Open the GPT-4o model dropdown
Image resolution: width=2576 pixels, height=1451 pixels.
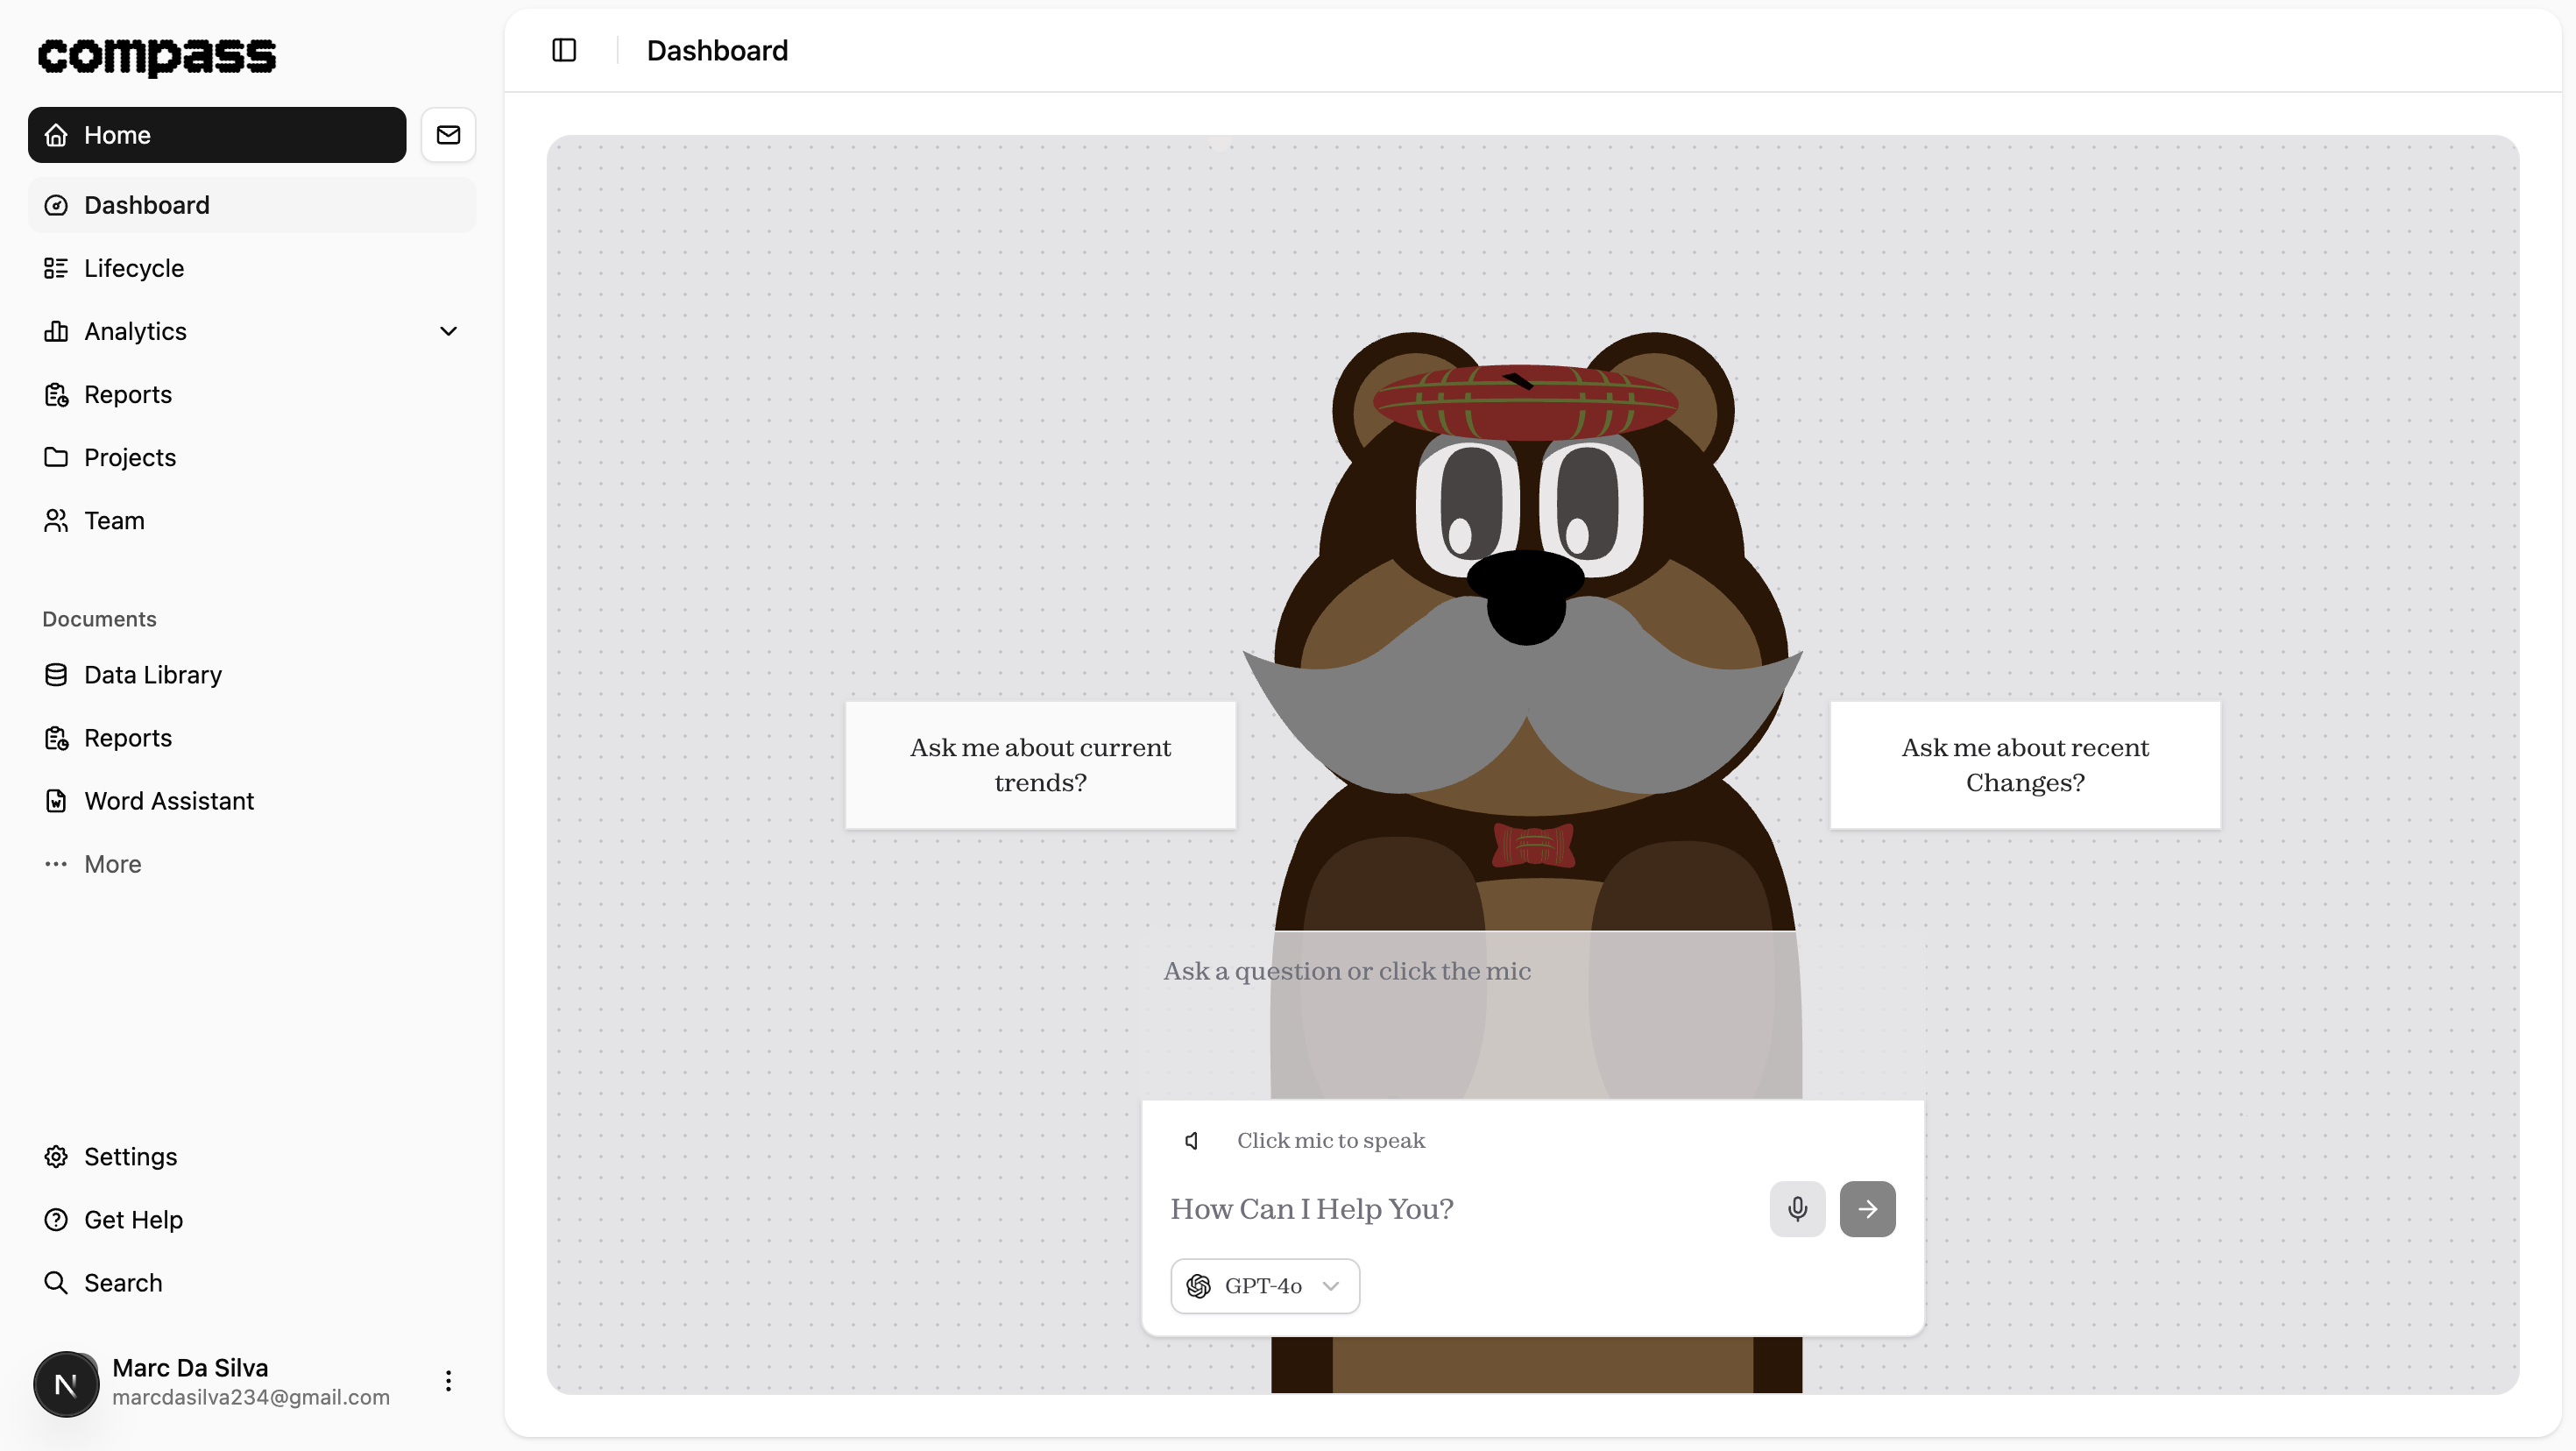pyautogui.click(x=1264, y=1286)
